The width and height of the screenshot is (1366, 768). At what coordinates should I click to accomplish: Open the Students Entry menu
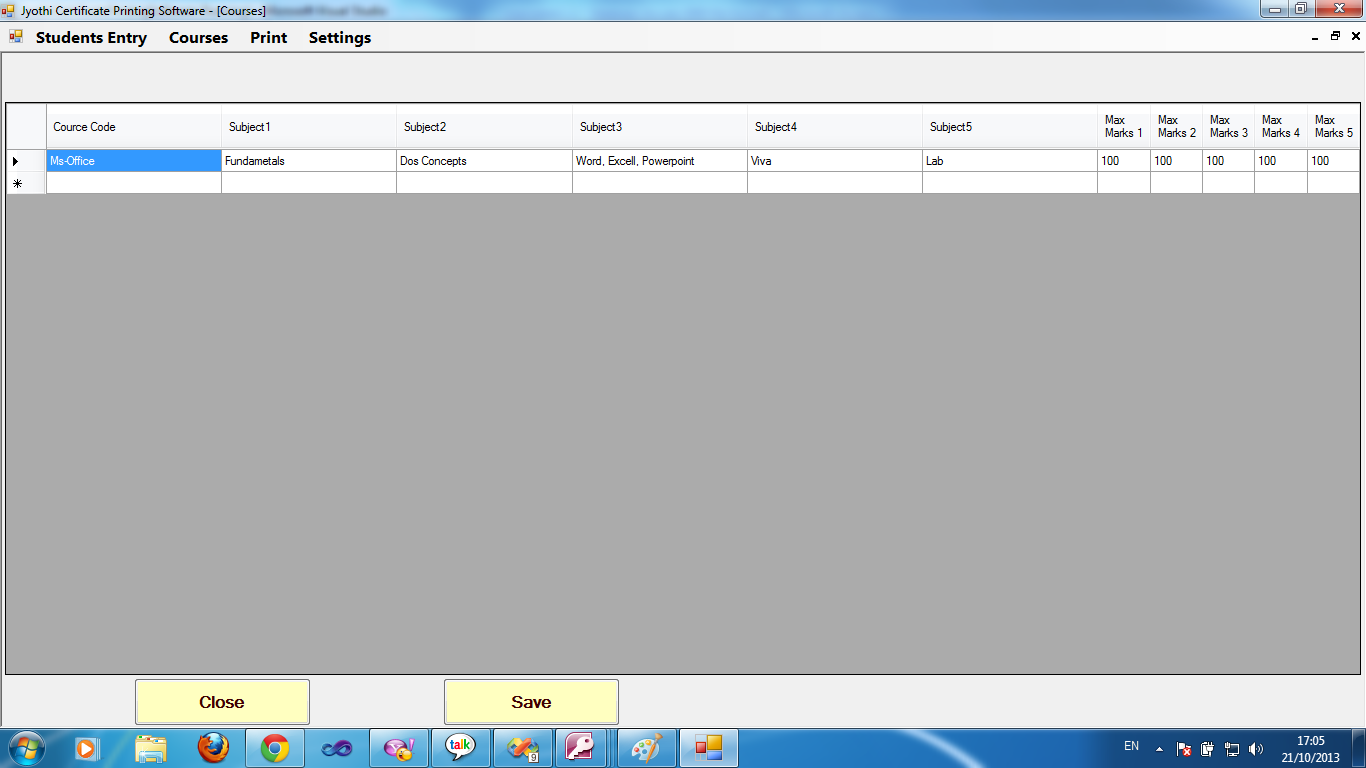92,38
